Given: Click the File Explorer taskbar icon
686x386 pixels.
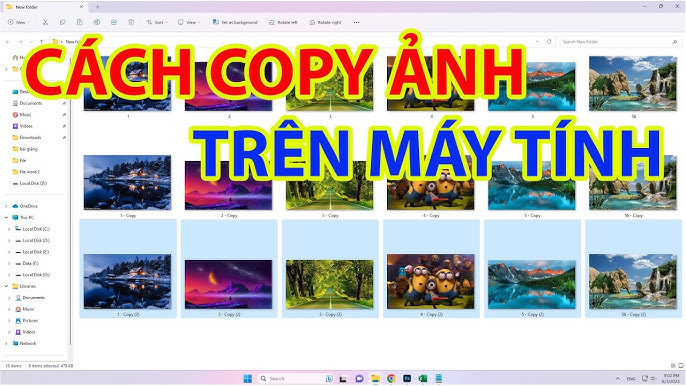Looking at the screenshot, I should [375, 378].
